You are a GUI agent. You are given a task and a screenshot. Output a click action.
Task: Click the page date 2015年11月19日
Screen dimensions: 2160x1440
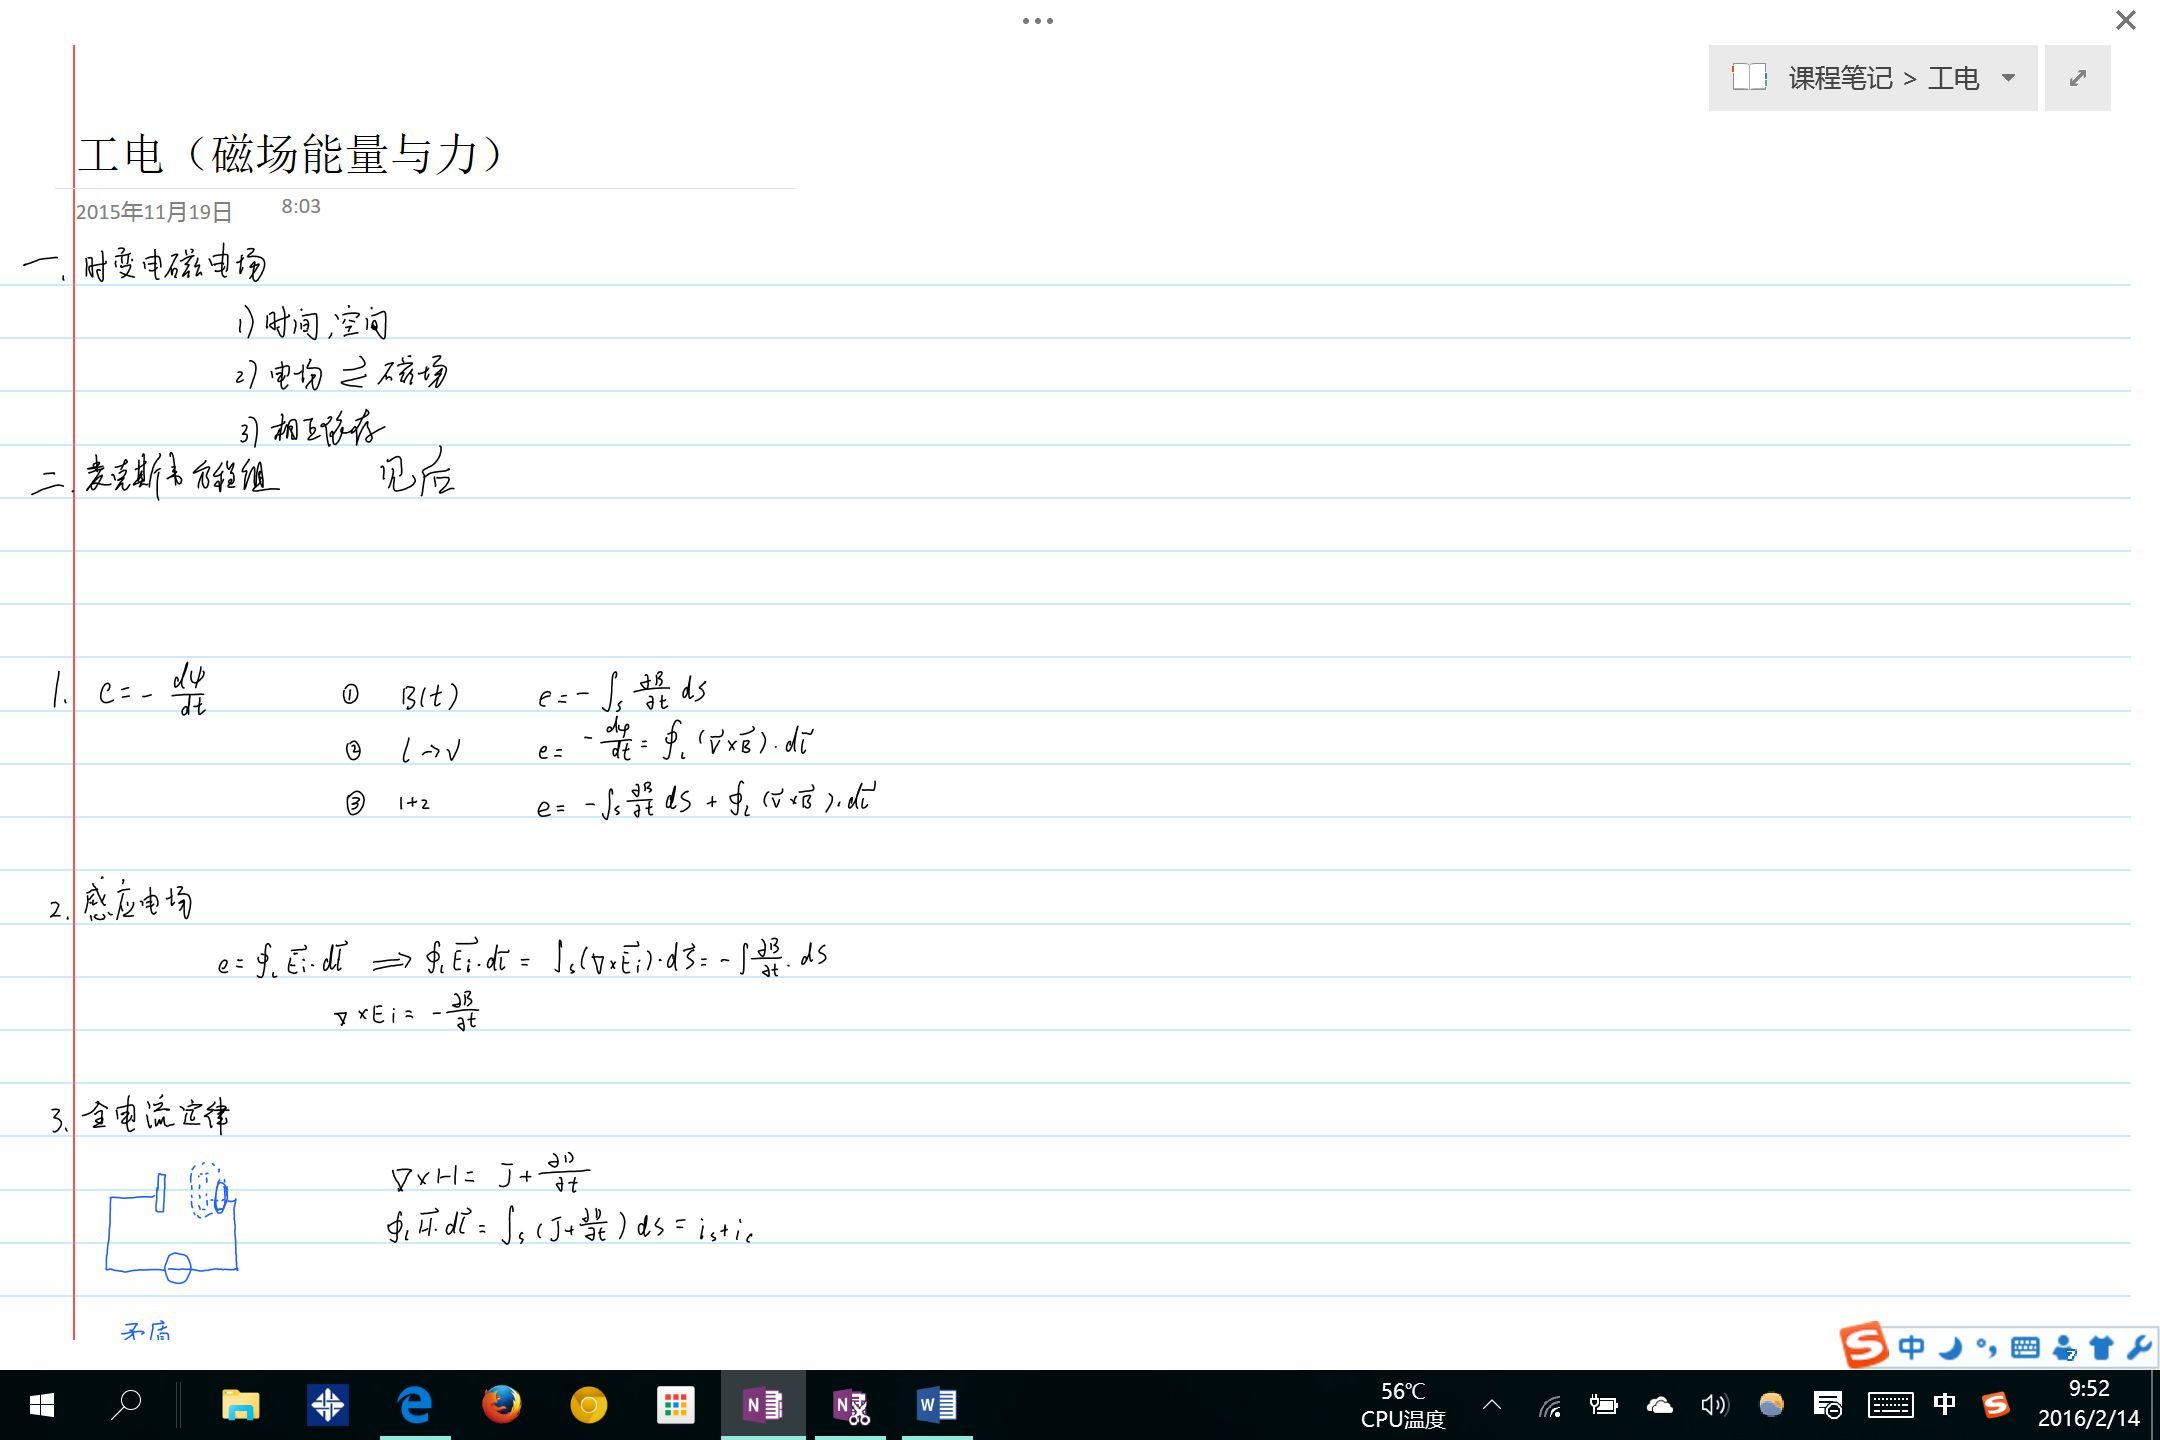coord(154,212)
